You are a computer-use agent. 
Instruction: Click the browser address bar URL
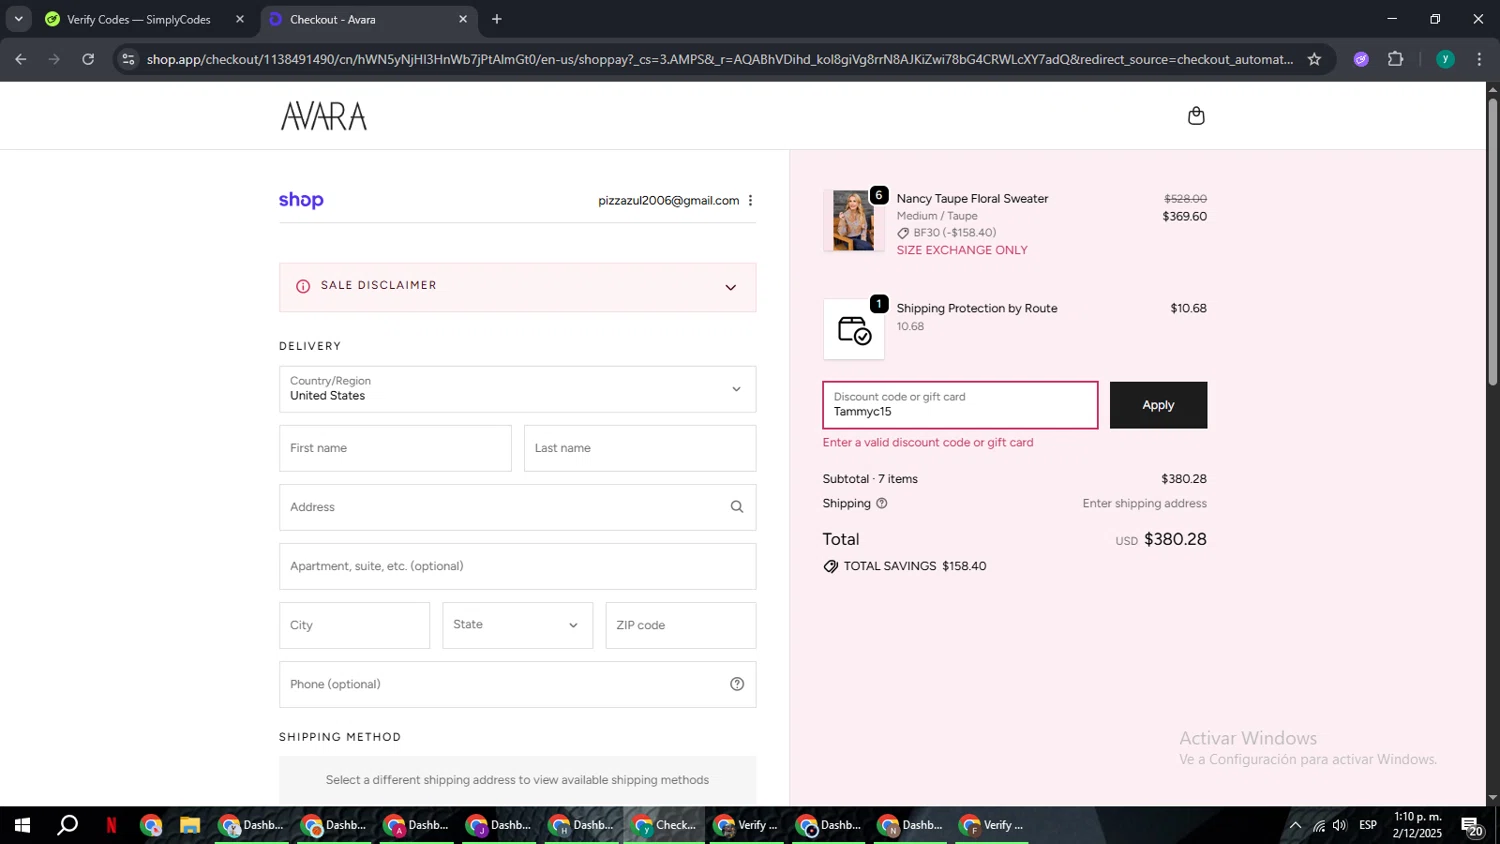click(720, 59)
